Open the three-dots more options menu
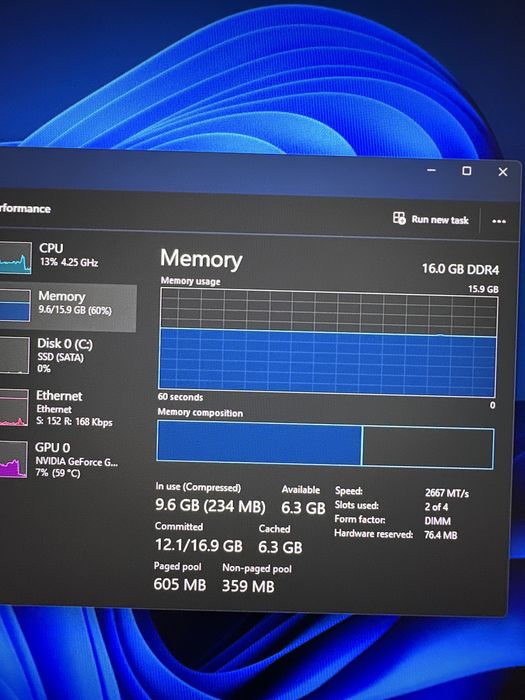 tap(499, 221)
